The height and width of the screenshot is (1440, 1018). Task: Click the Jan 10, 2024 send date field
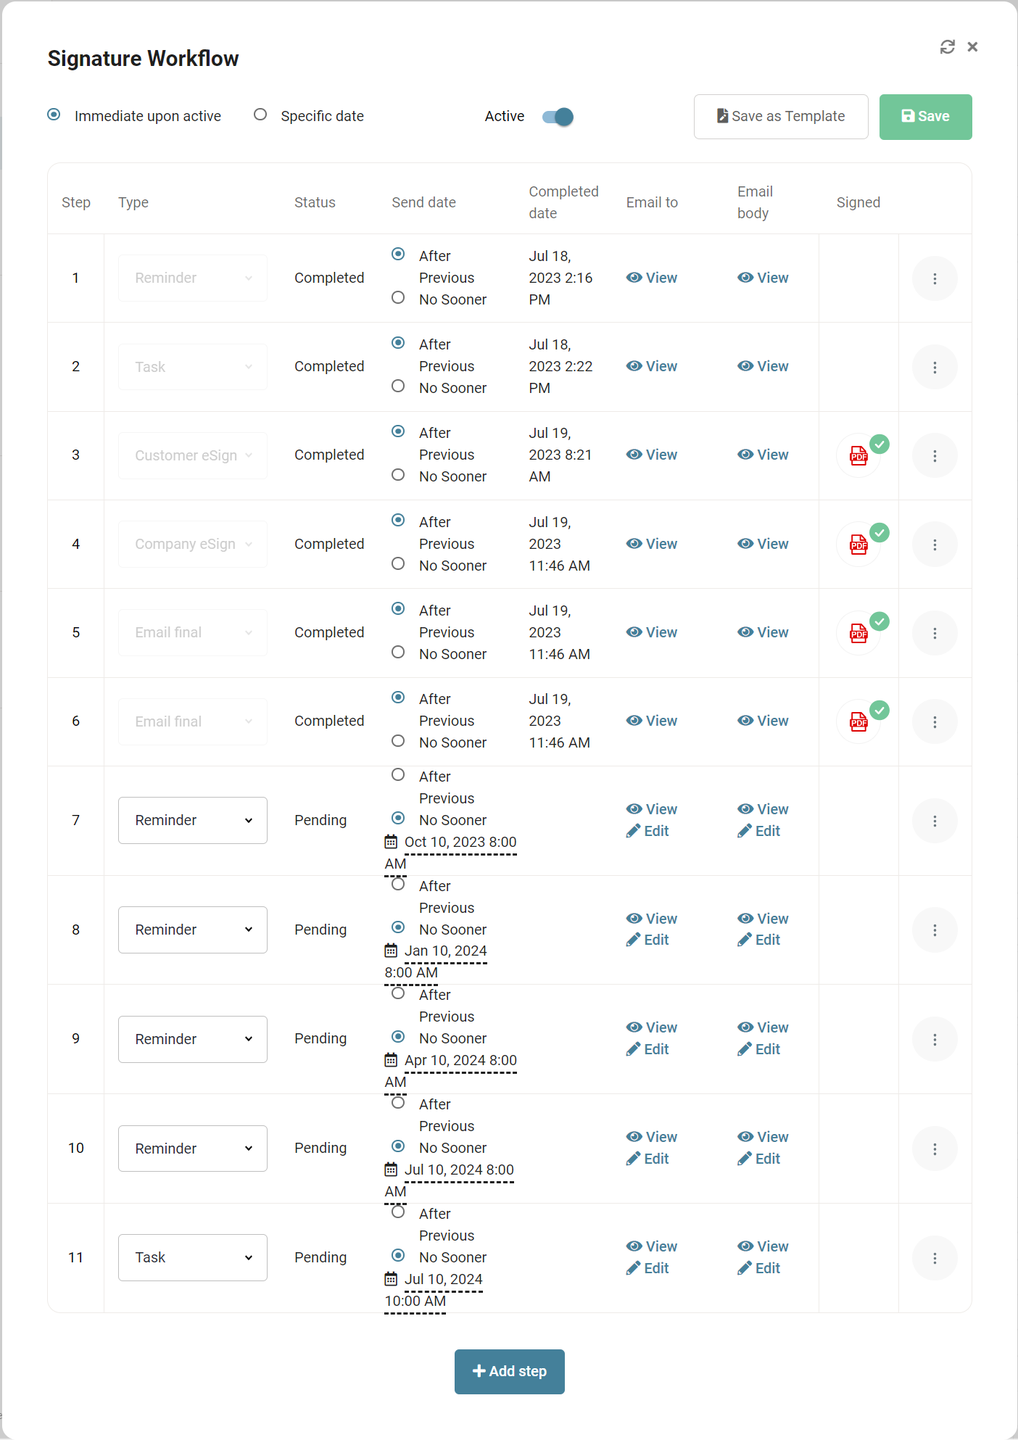[x=445, y=951]
